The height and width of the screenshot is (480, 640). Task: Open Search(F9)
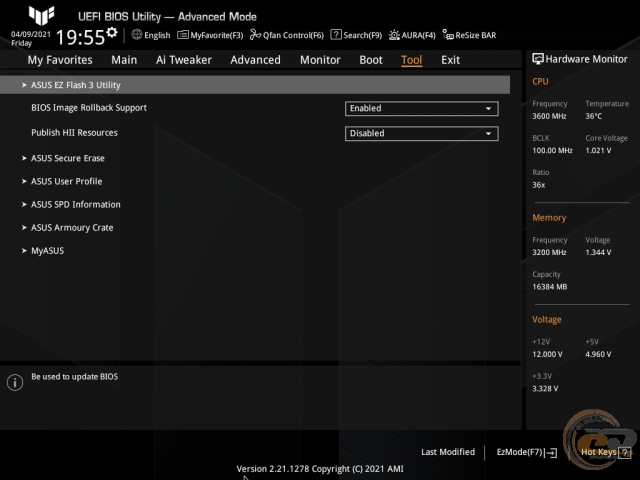362,35
